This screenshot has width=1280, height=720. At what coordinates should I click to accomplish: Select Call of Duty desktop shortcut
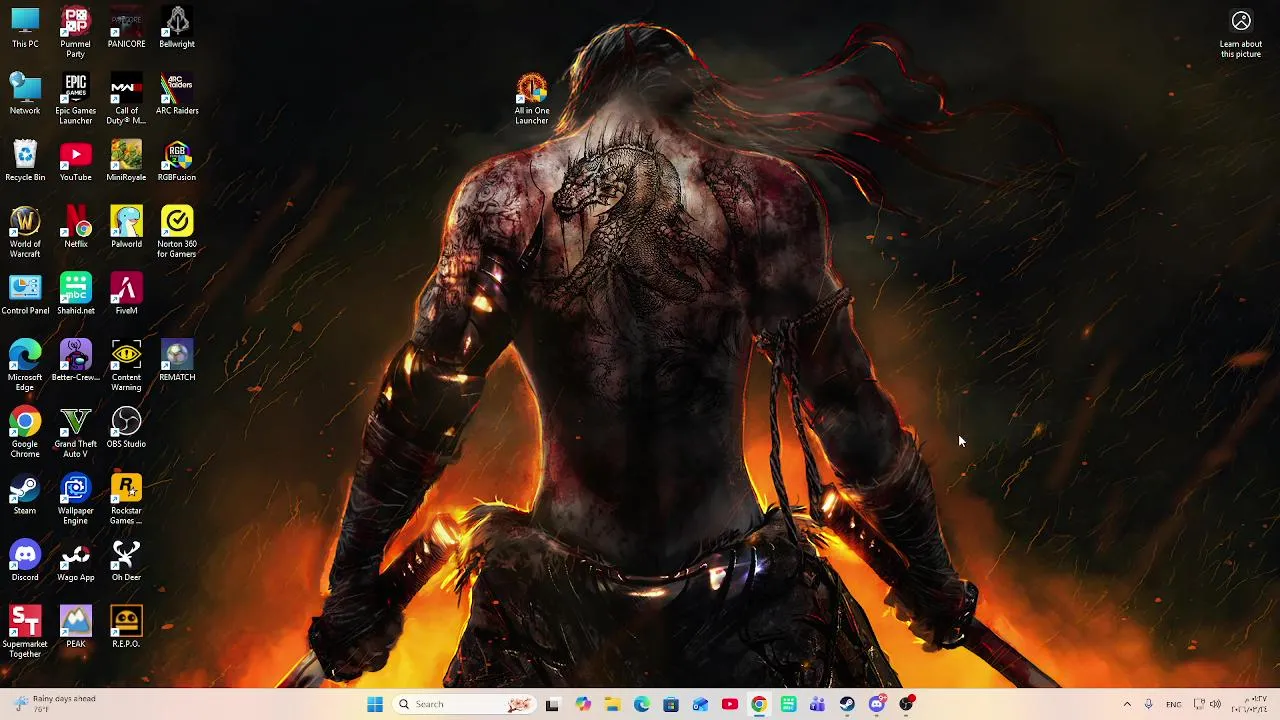click(126, 100)
